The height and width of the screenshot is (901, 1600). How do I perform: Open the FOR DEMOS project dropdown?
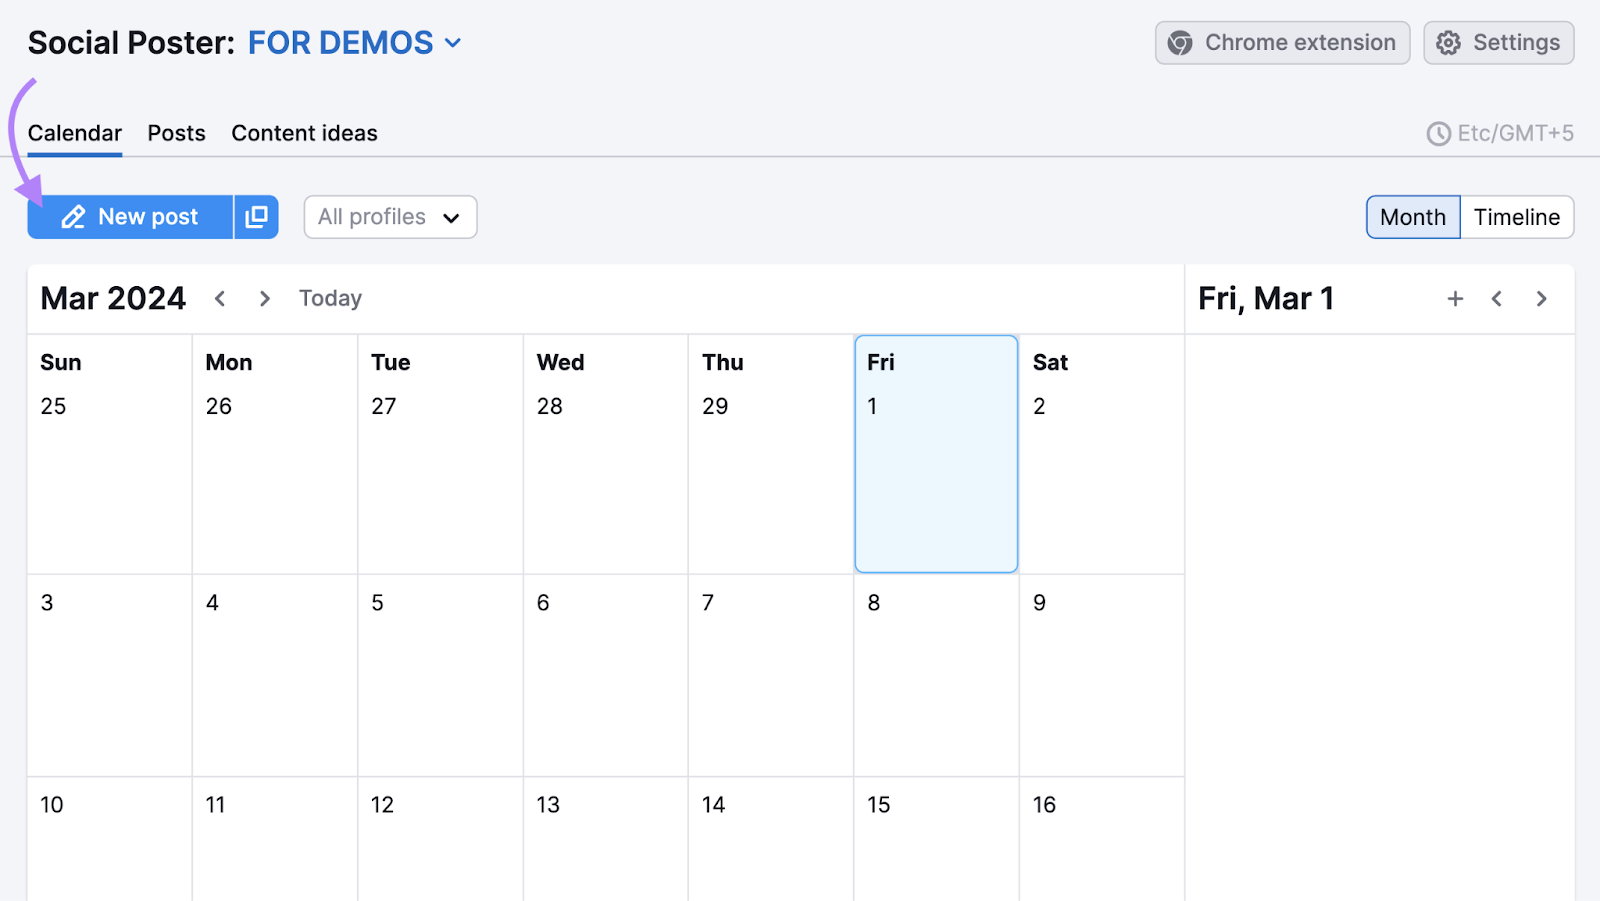340,42
